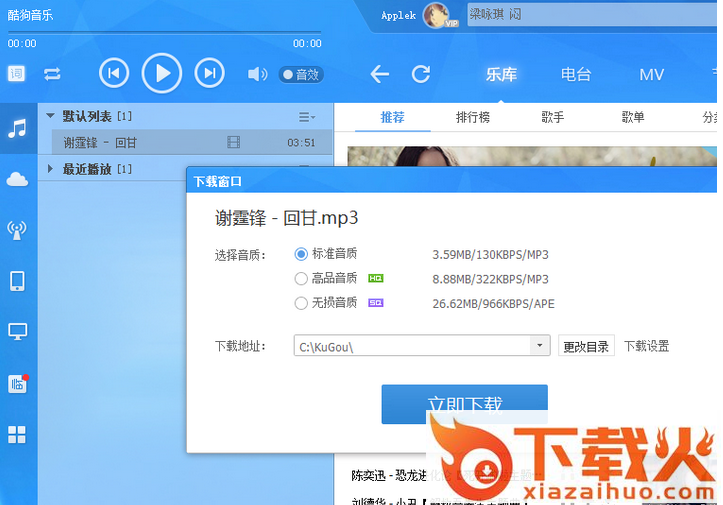Image resolution: width=723 pixels, height=505 pixels.
Task: Click the Play button
Action: coord(162,73)
